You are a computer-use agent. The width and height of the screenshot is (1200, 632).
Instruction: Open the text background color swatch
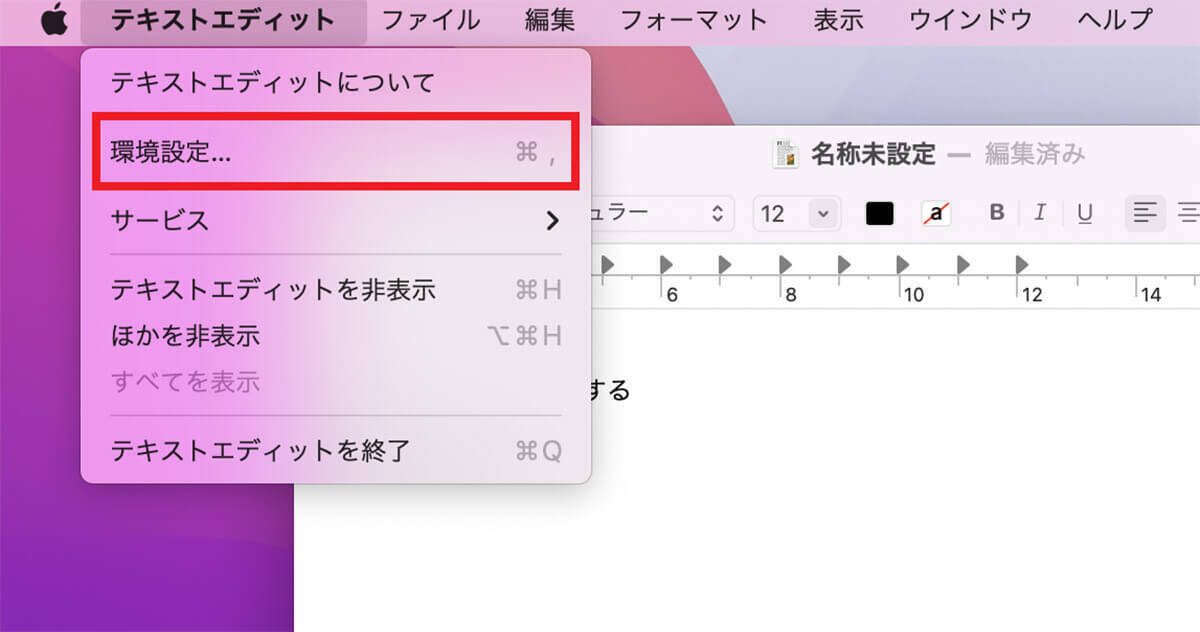coord(936,213)
